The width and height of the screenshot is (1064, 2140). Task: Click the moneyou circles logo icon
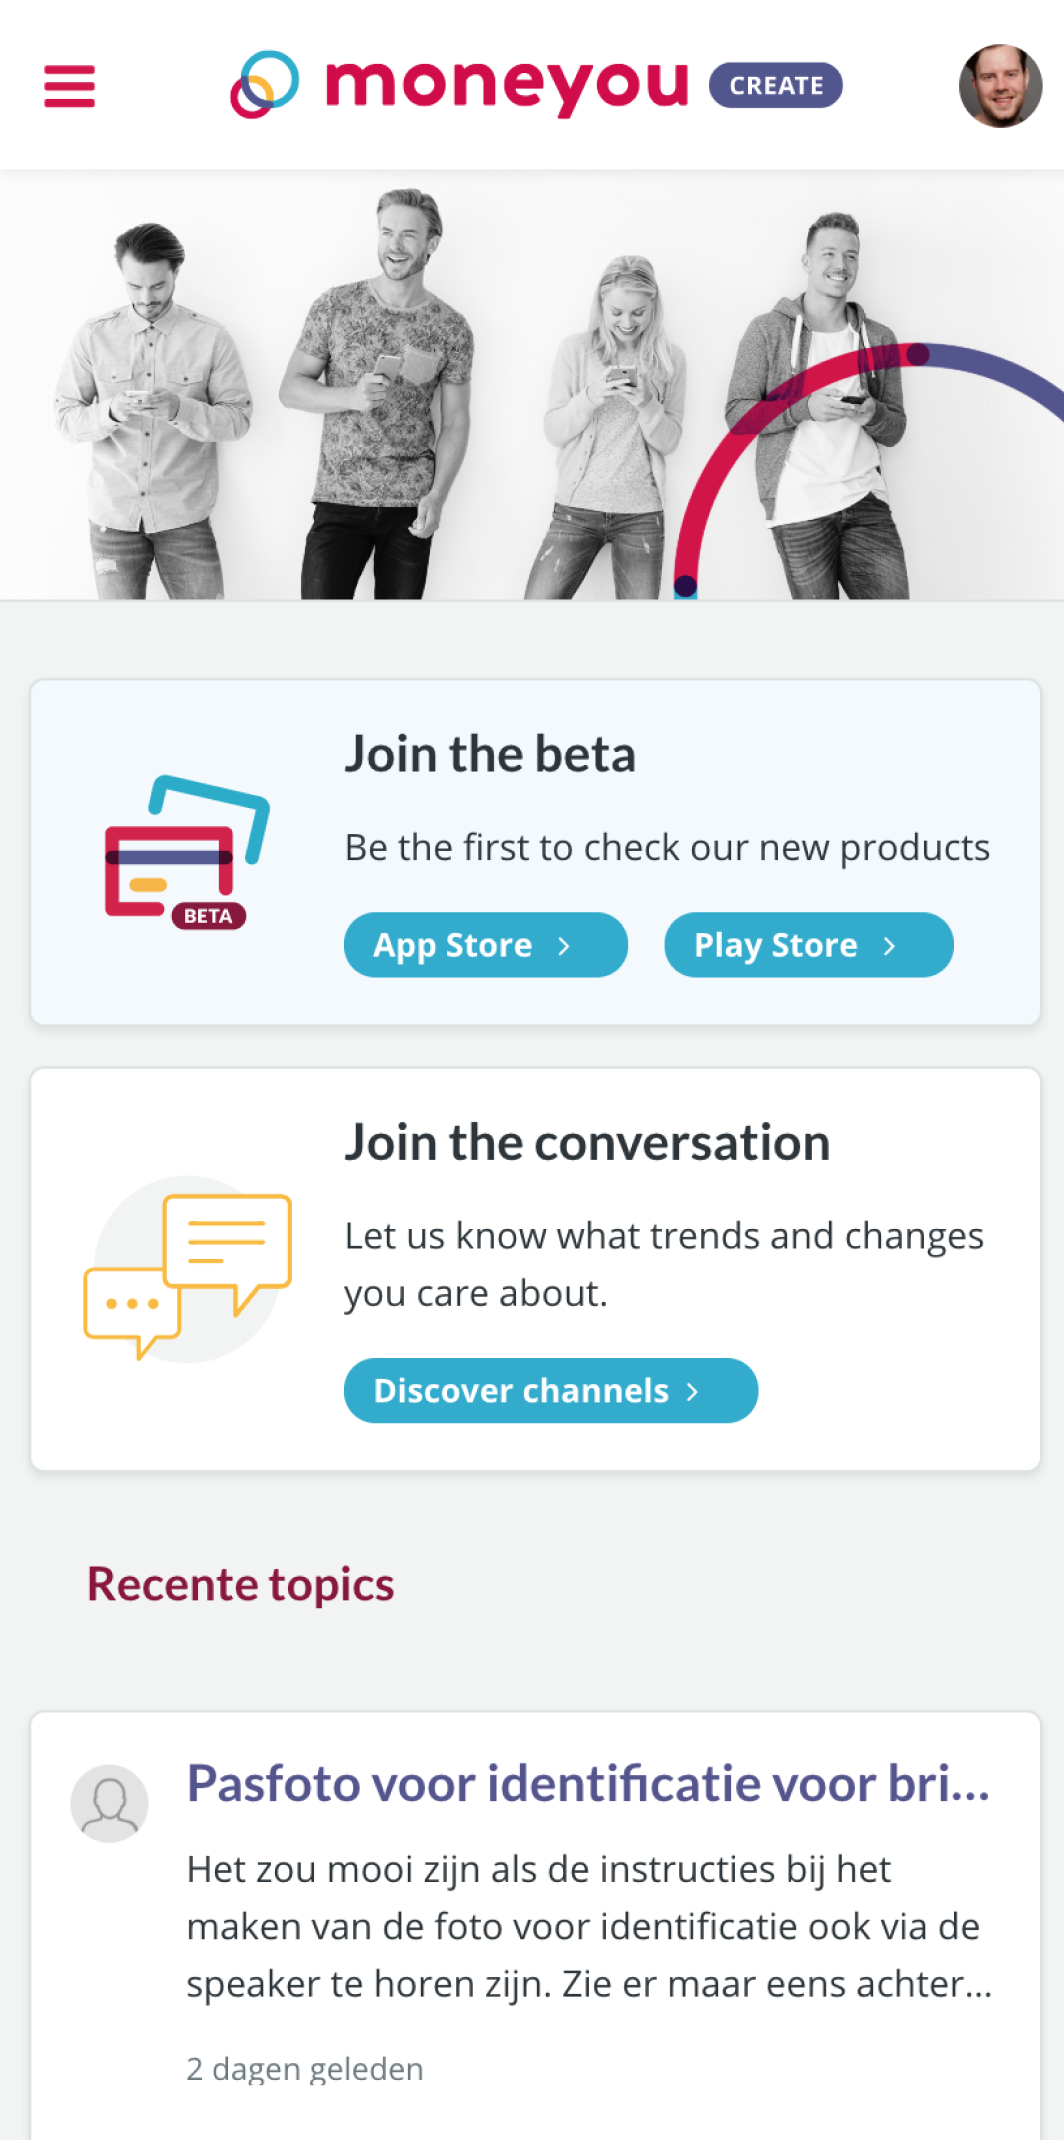coord(264,84)
